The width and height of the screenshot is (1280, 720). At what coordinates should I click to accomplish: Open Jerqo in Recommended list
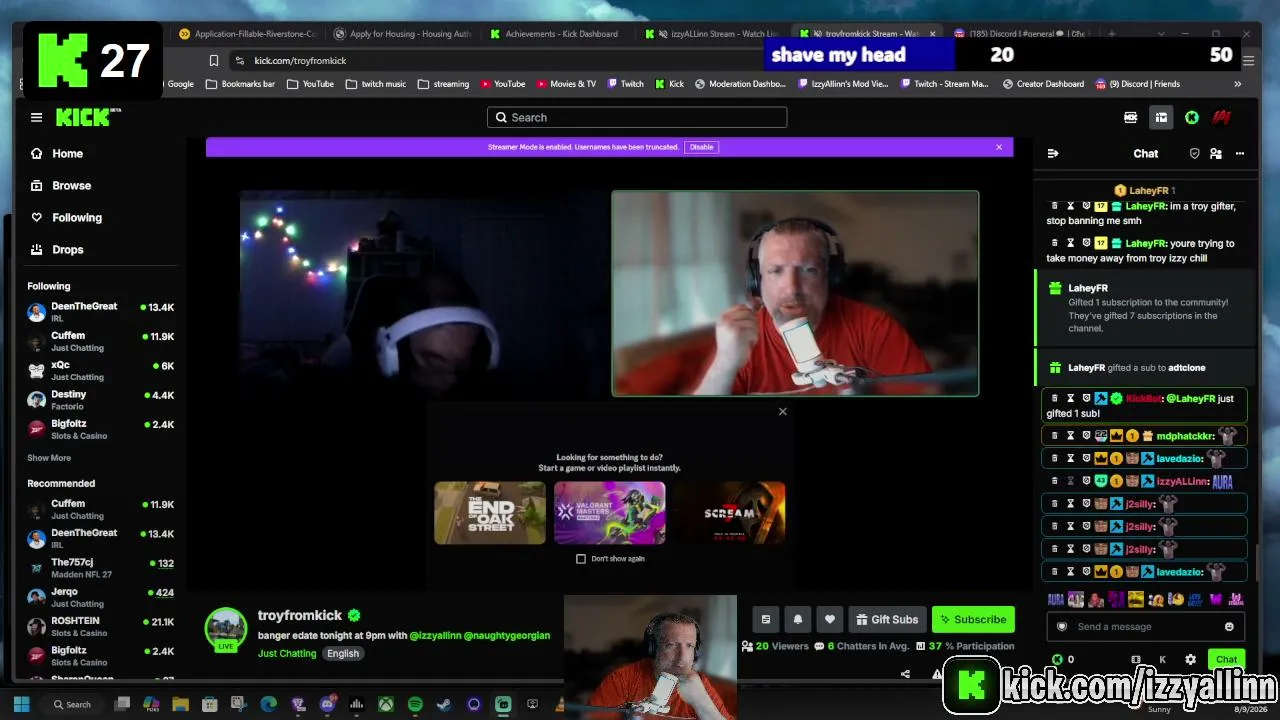click(x=100, y=598)
